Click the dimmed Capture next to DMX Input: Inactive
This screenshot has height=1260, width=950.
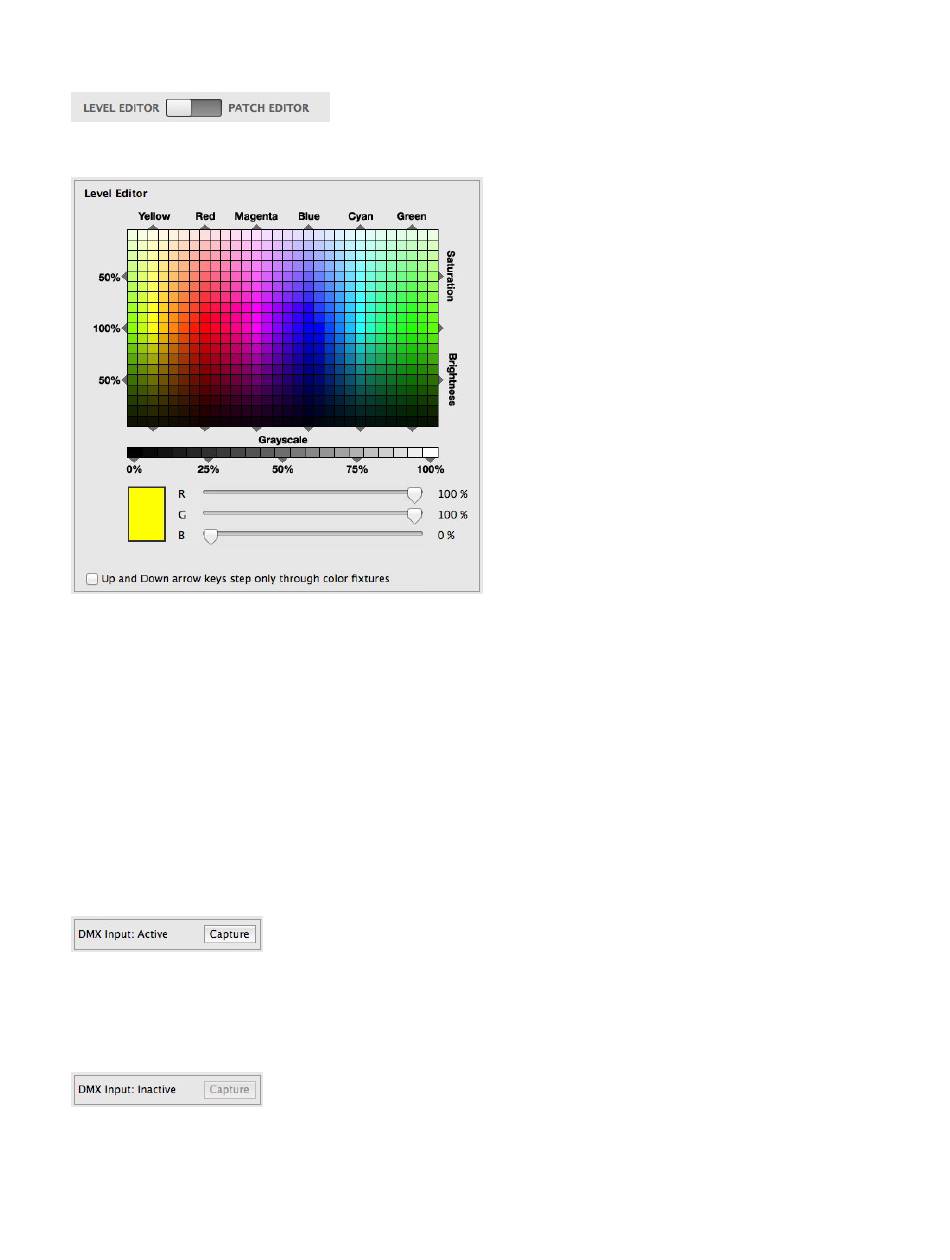230,1089
